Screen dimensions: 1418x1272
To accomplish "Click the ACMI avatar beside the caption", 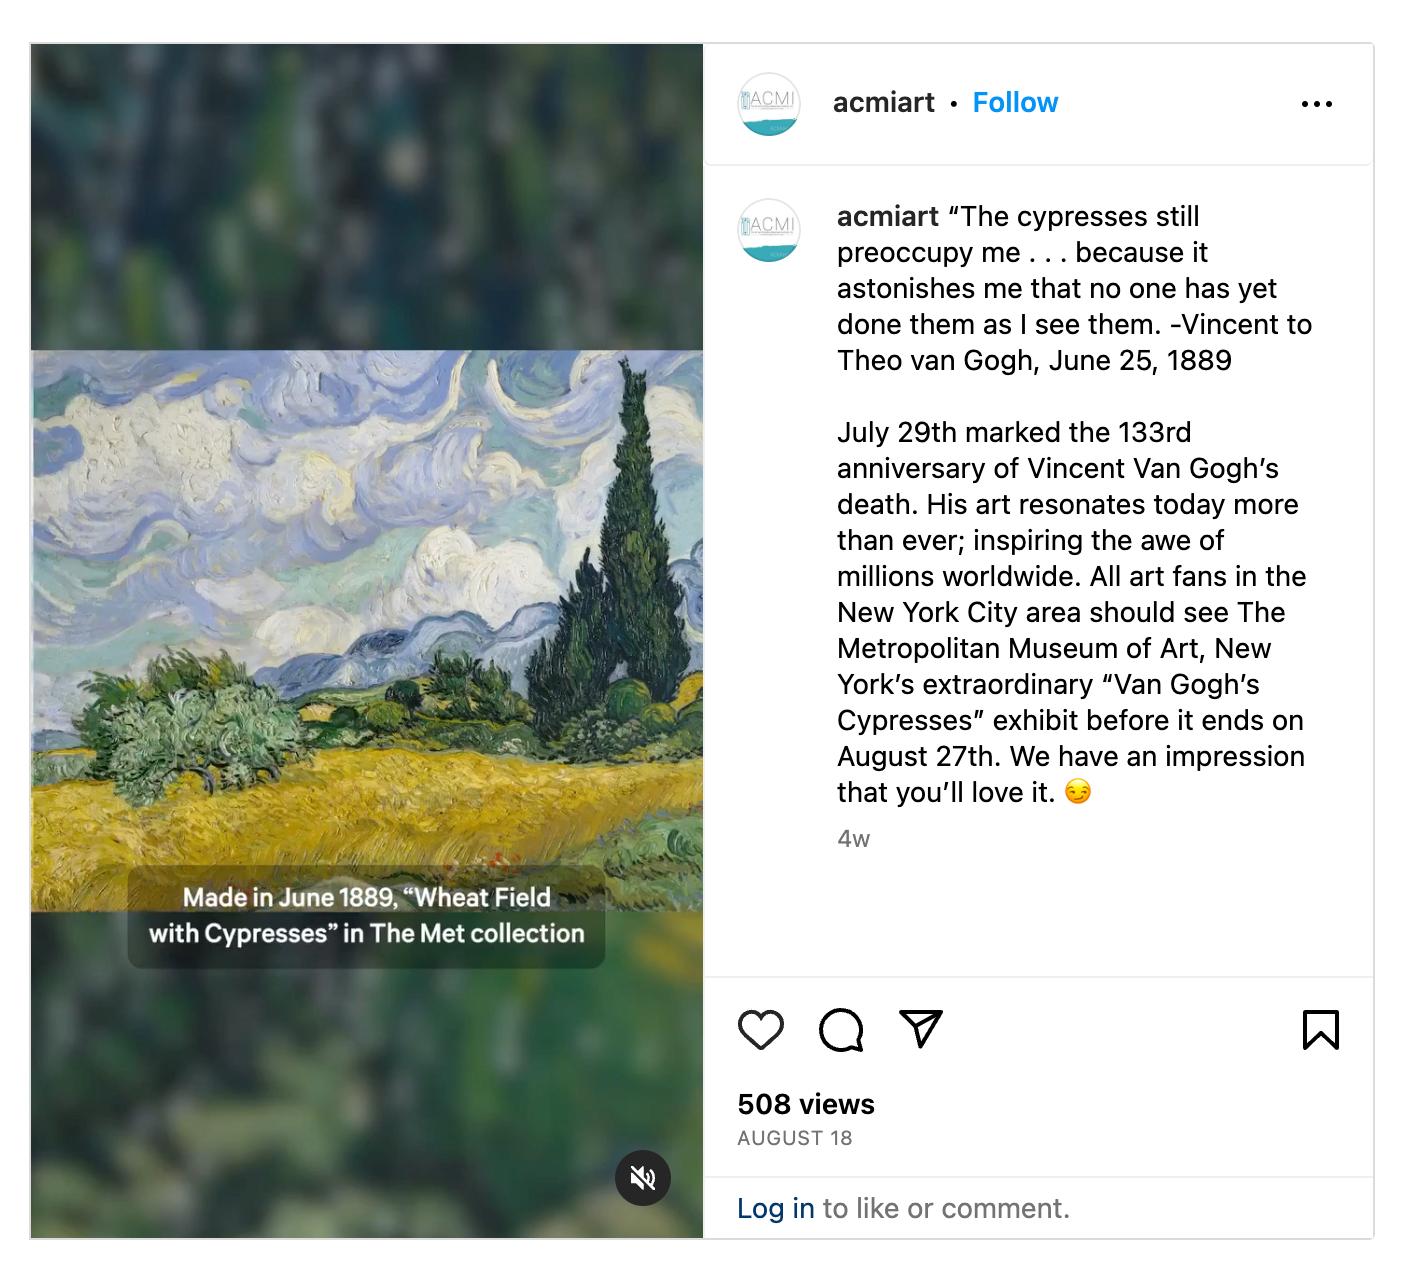I will click(768, 230).
